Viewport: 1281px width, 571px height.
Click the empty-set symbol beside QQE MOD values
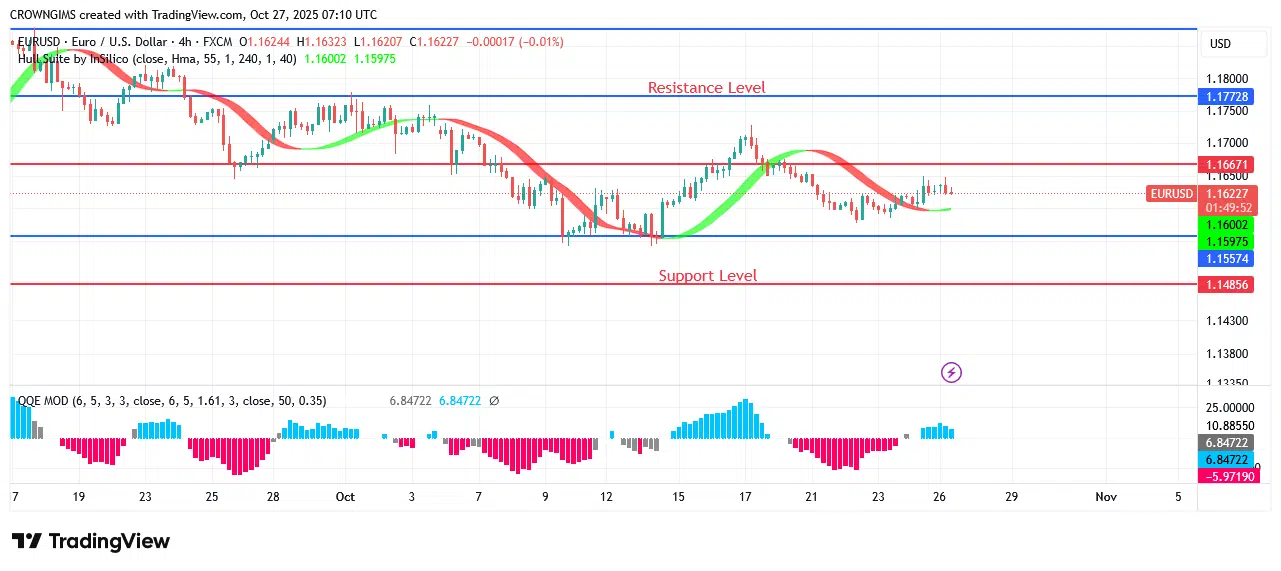click(x=494, y=401)
